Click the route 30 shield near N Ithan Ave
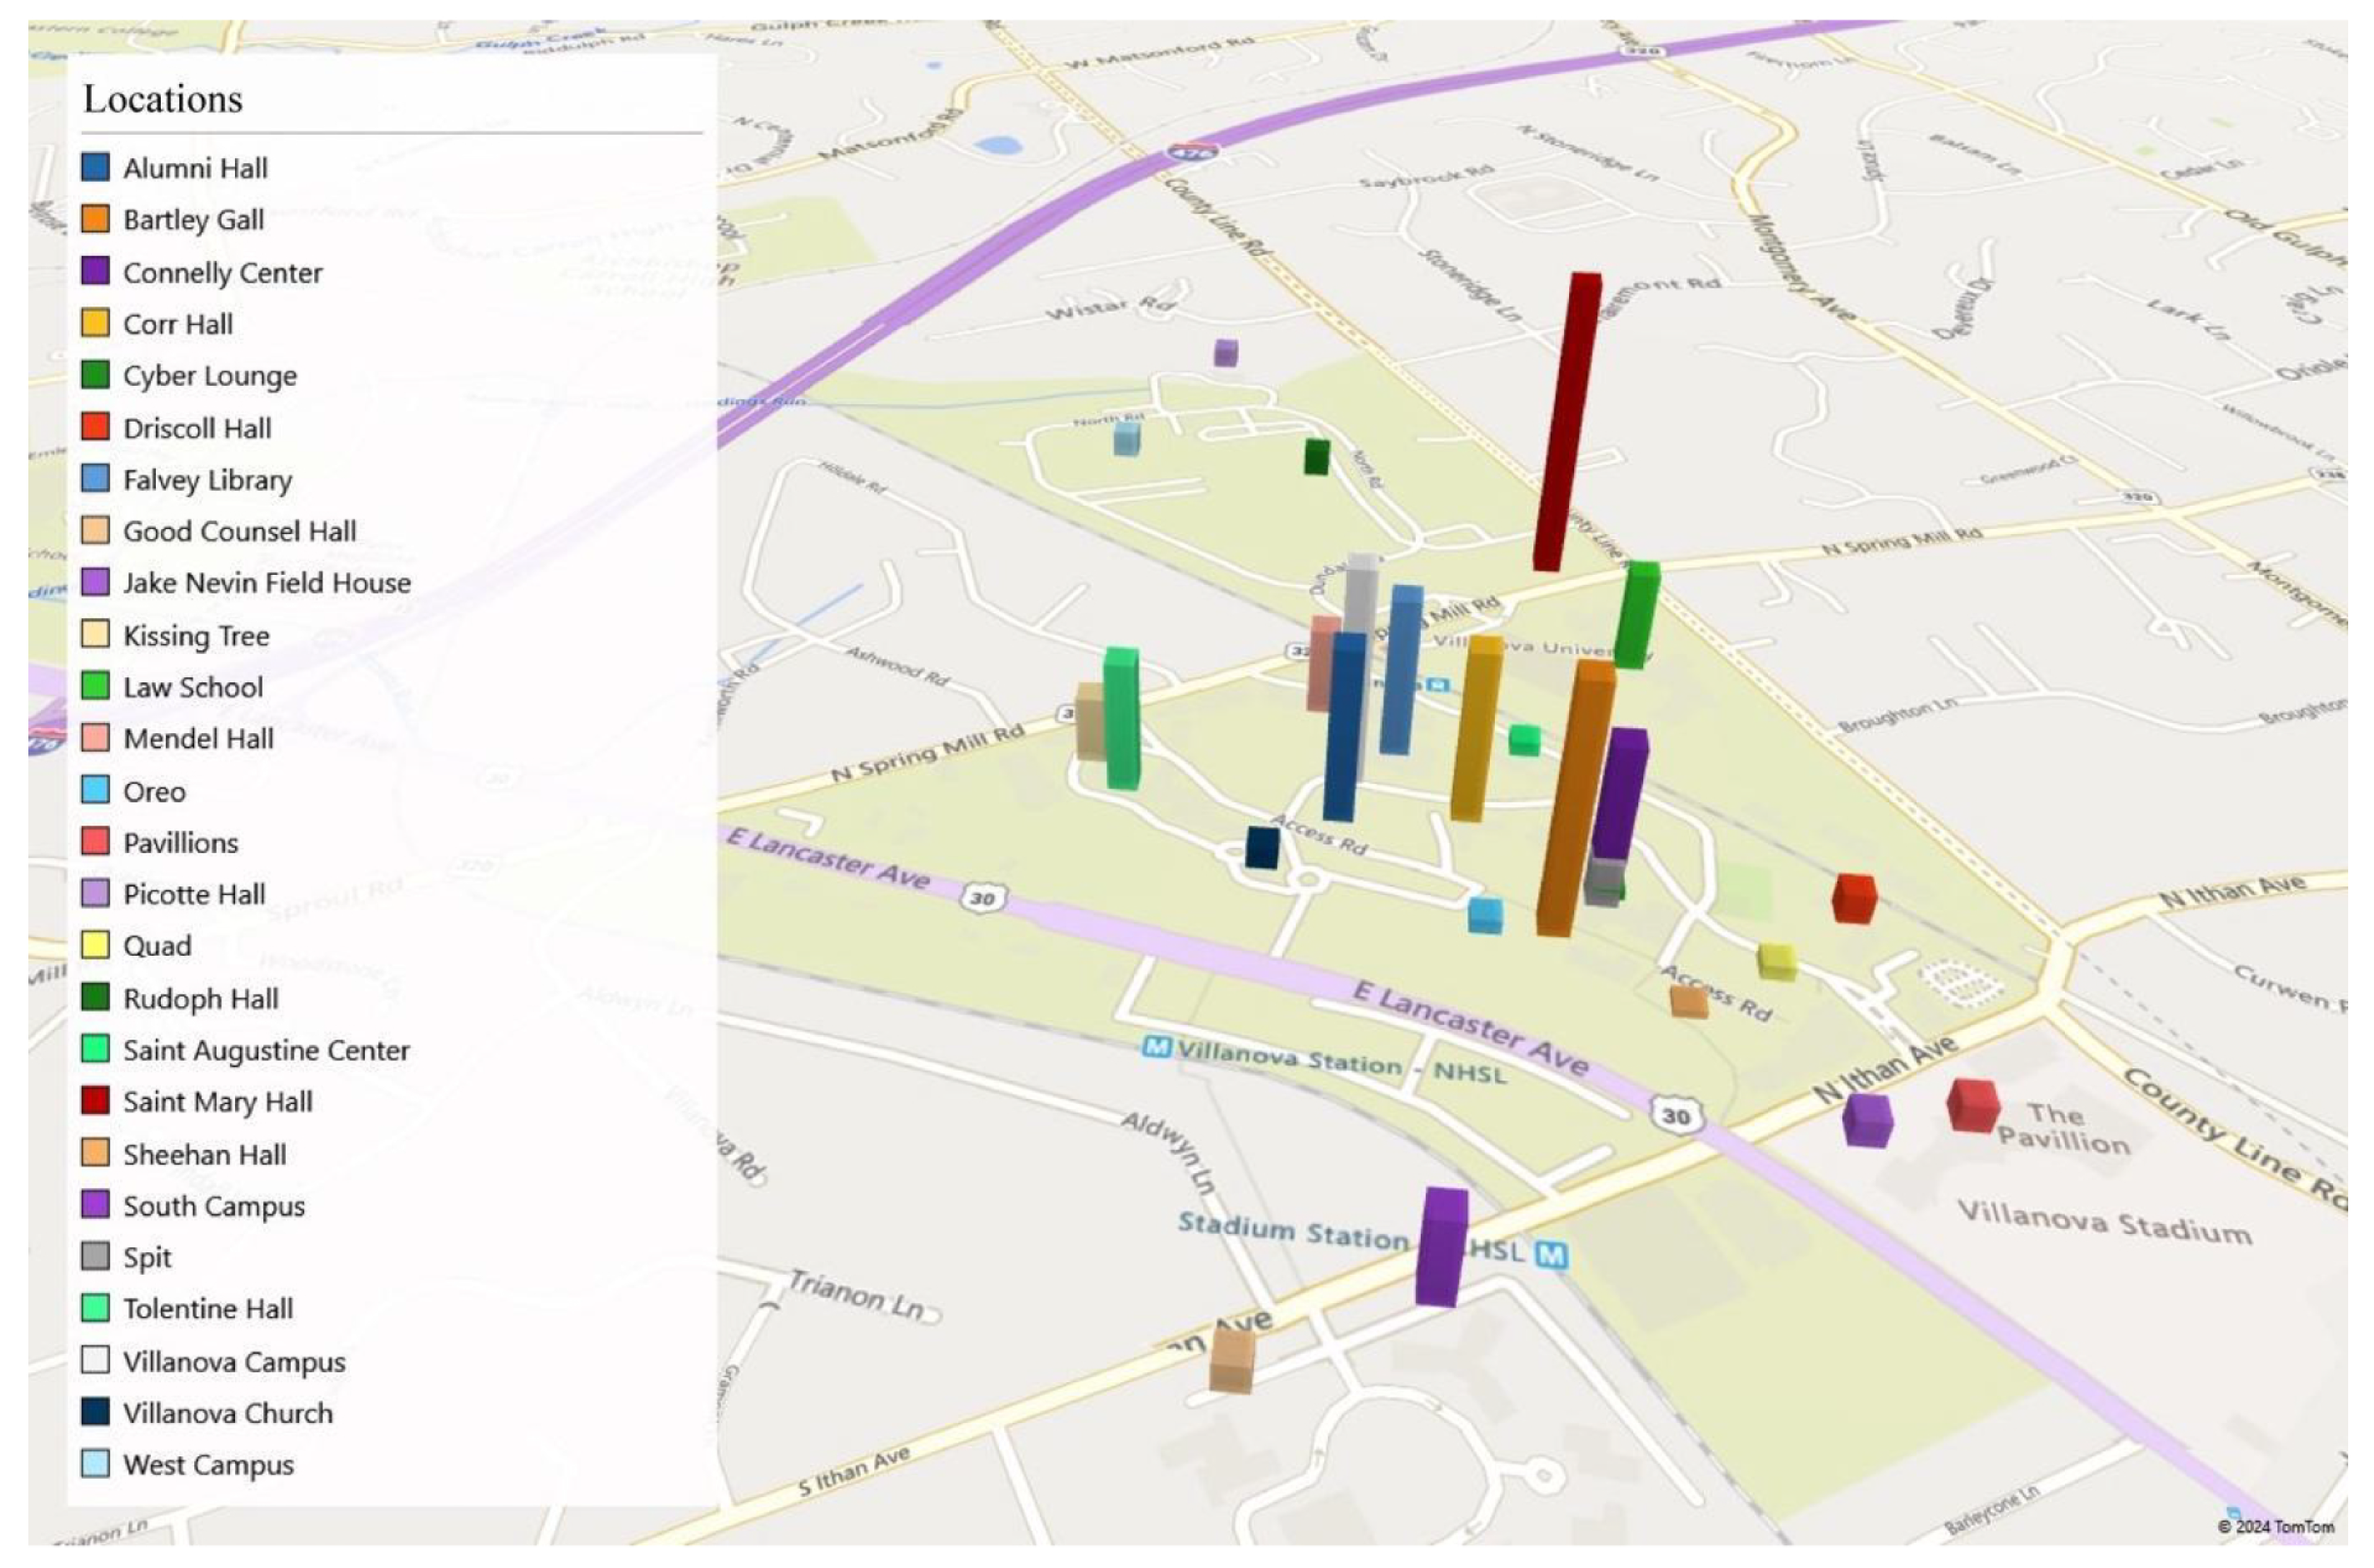The width and height of the screenshot is (2374, 1568). pos(1676,1116)
